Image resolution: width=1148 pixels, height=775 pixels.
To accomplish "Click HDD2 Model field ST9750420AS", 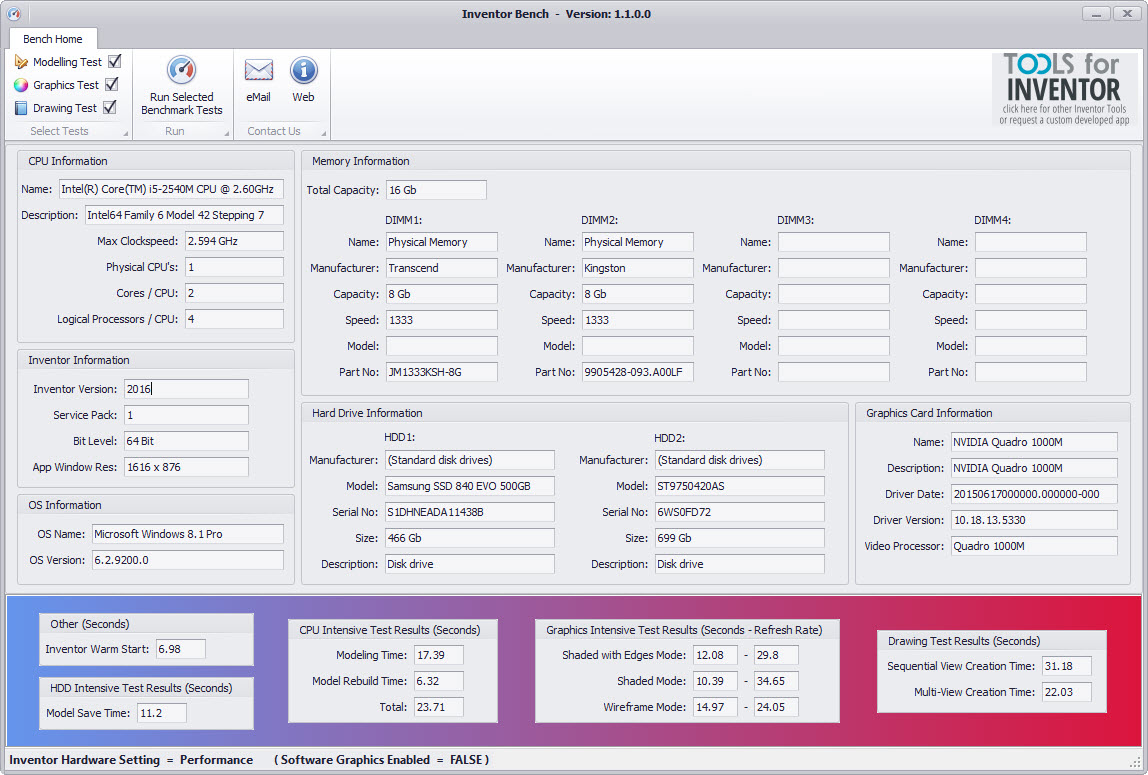I will tap(739, 486).
